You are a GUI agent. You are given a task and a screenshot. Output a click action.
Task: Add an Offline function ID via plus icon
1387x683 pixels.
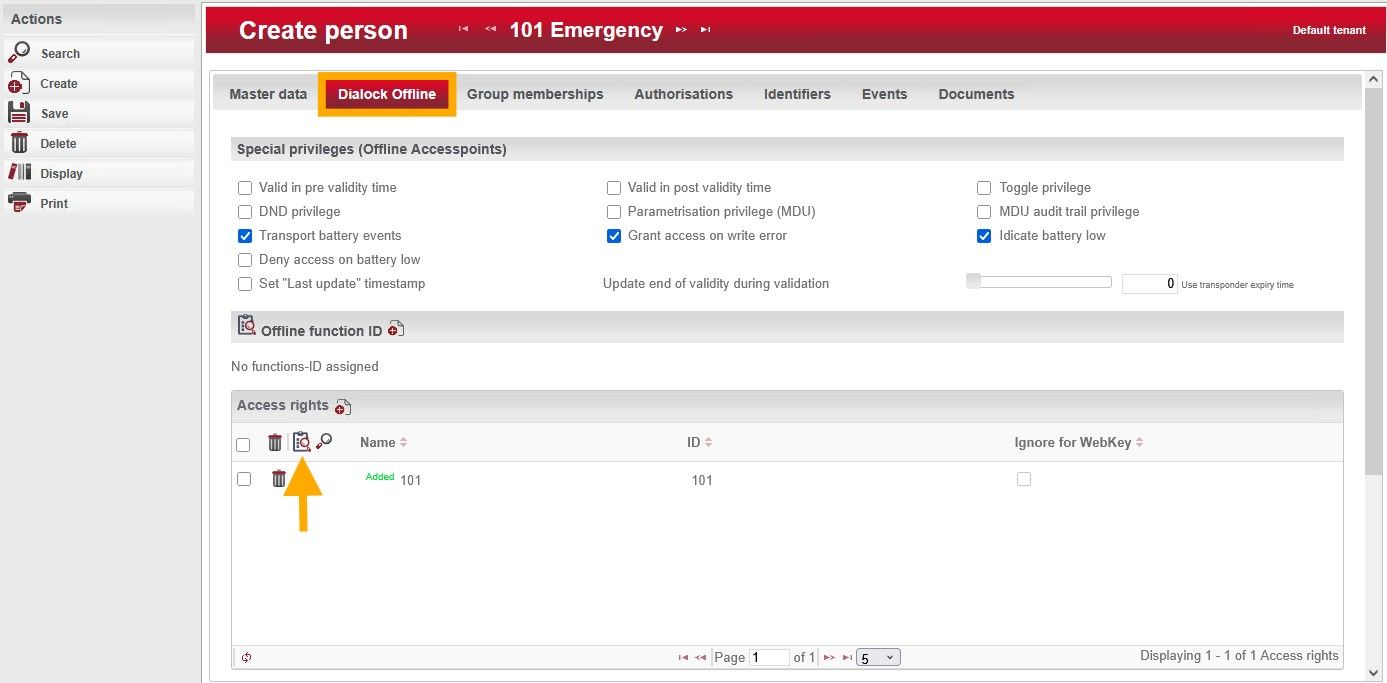point(396,330)
